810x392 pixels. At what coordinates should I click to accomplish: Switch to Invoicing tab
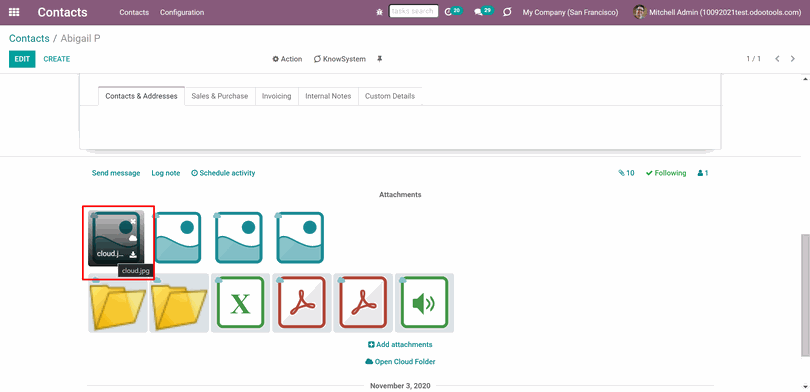(x=276, y=96)
